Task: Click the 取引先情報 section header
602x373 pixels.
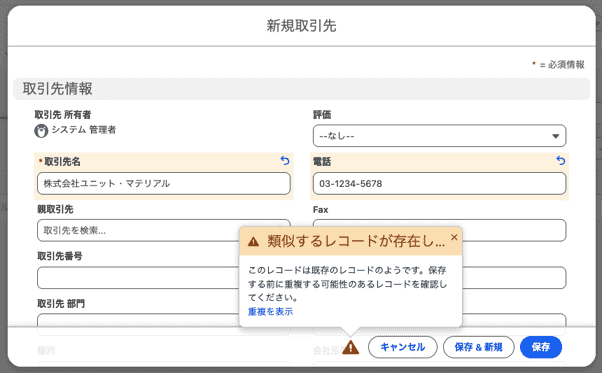Action: (301, 89)
